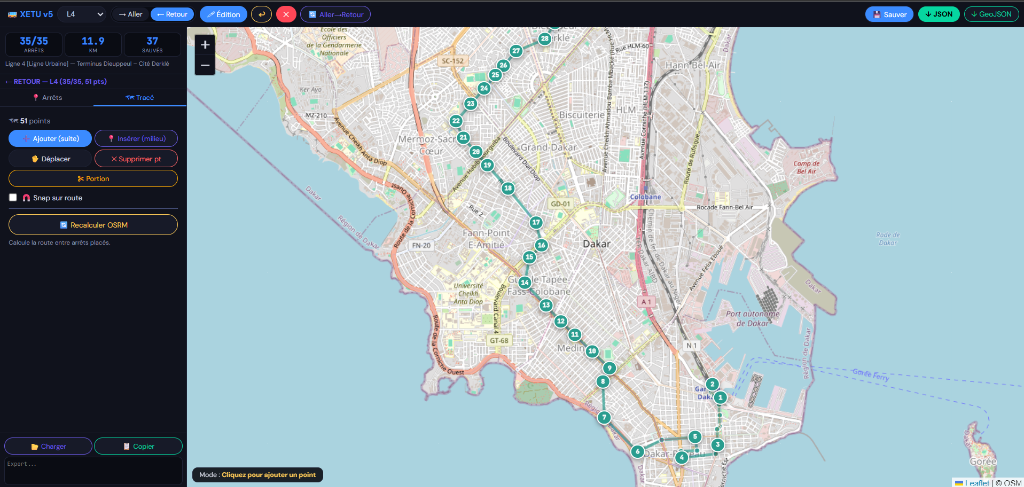Screen dimensions: 1024x487
Task: Click the 35/35 arrêts counter
Action: pos(34,44)
